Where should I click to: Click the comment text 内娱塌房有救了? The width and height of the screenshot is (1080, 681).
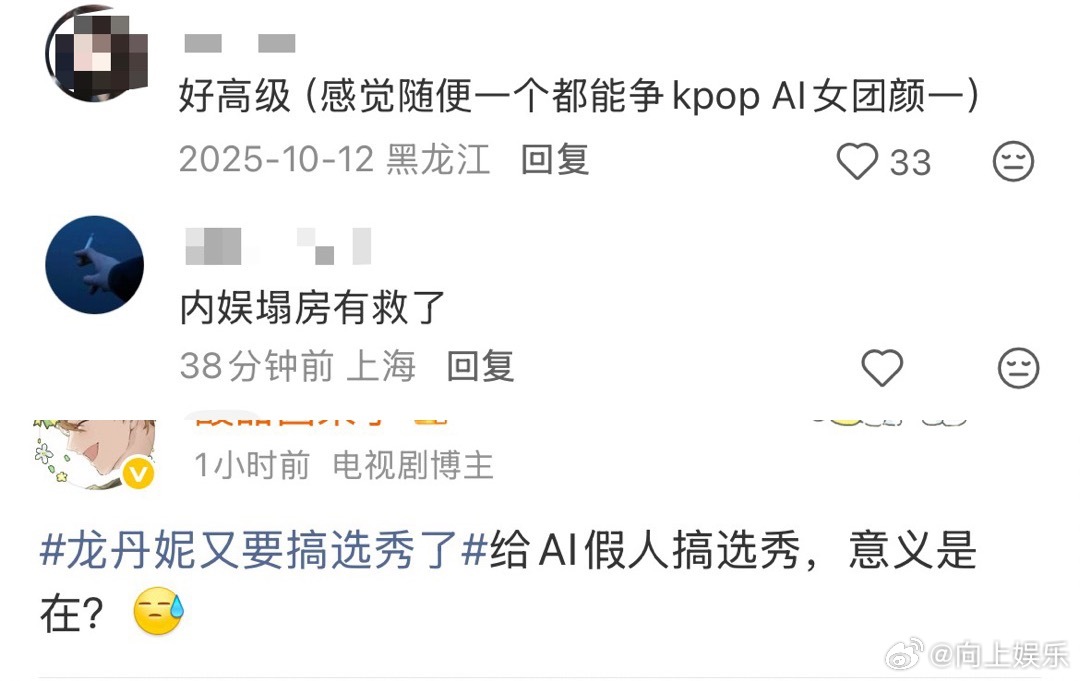point(312,307)
